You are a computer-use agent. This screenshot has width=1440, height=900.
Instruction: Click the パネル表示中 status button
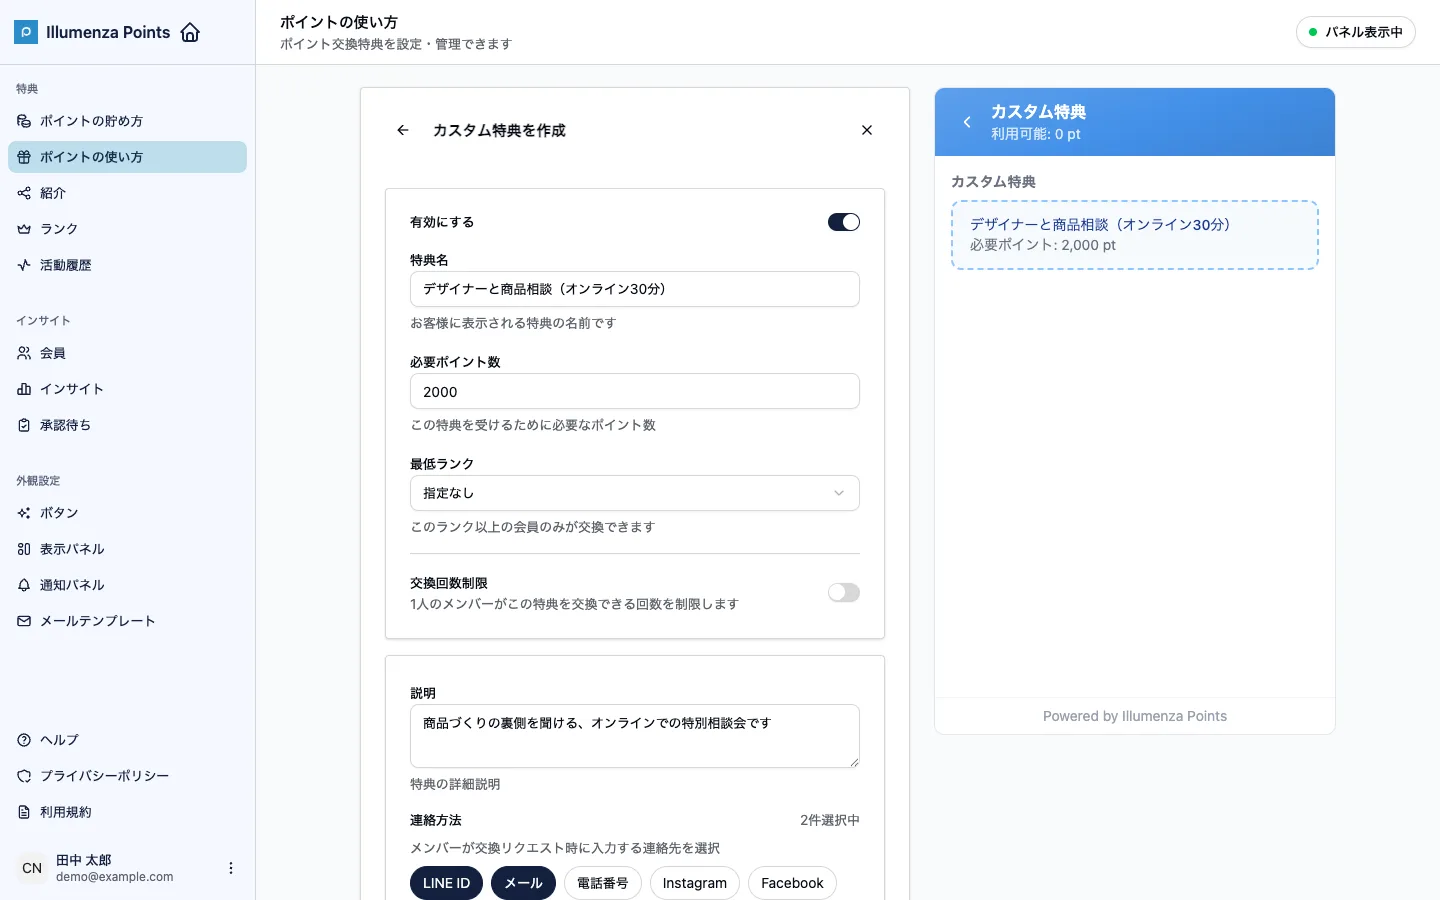(x=1356, y=32)
